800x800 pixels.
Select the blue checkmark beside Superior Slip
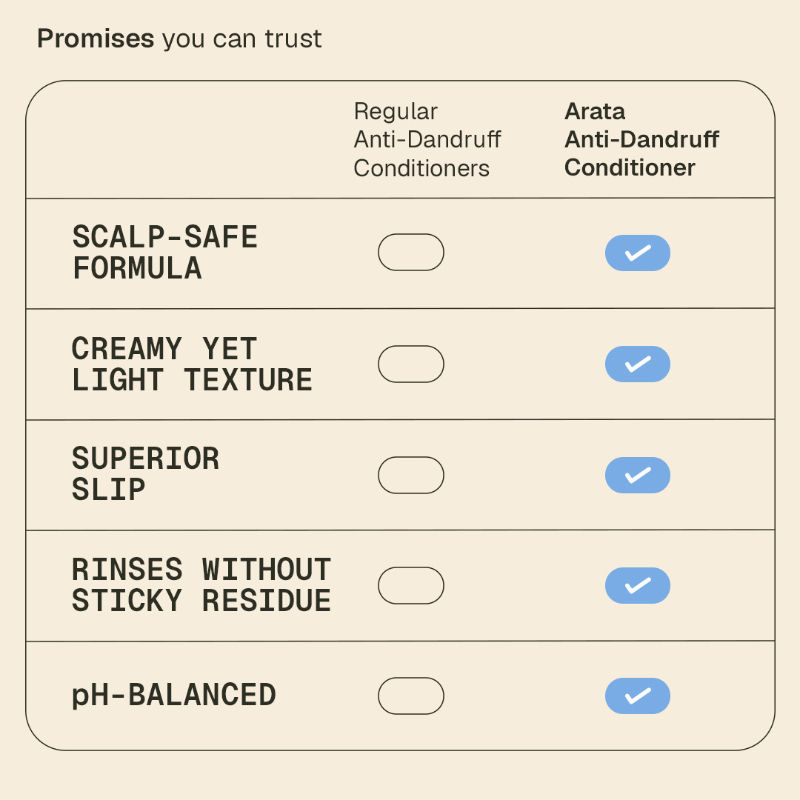click(637, 475)
